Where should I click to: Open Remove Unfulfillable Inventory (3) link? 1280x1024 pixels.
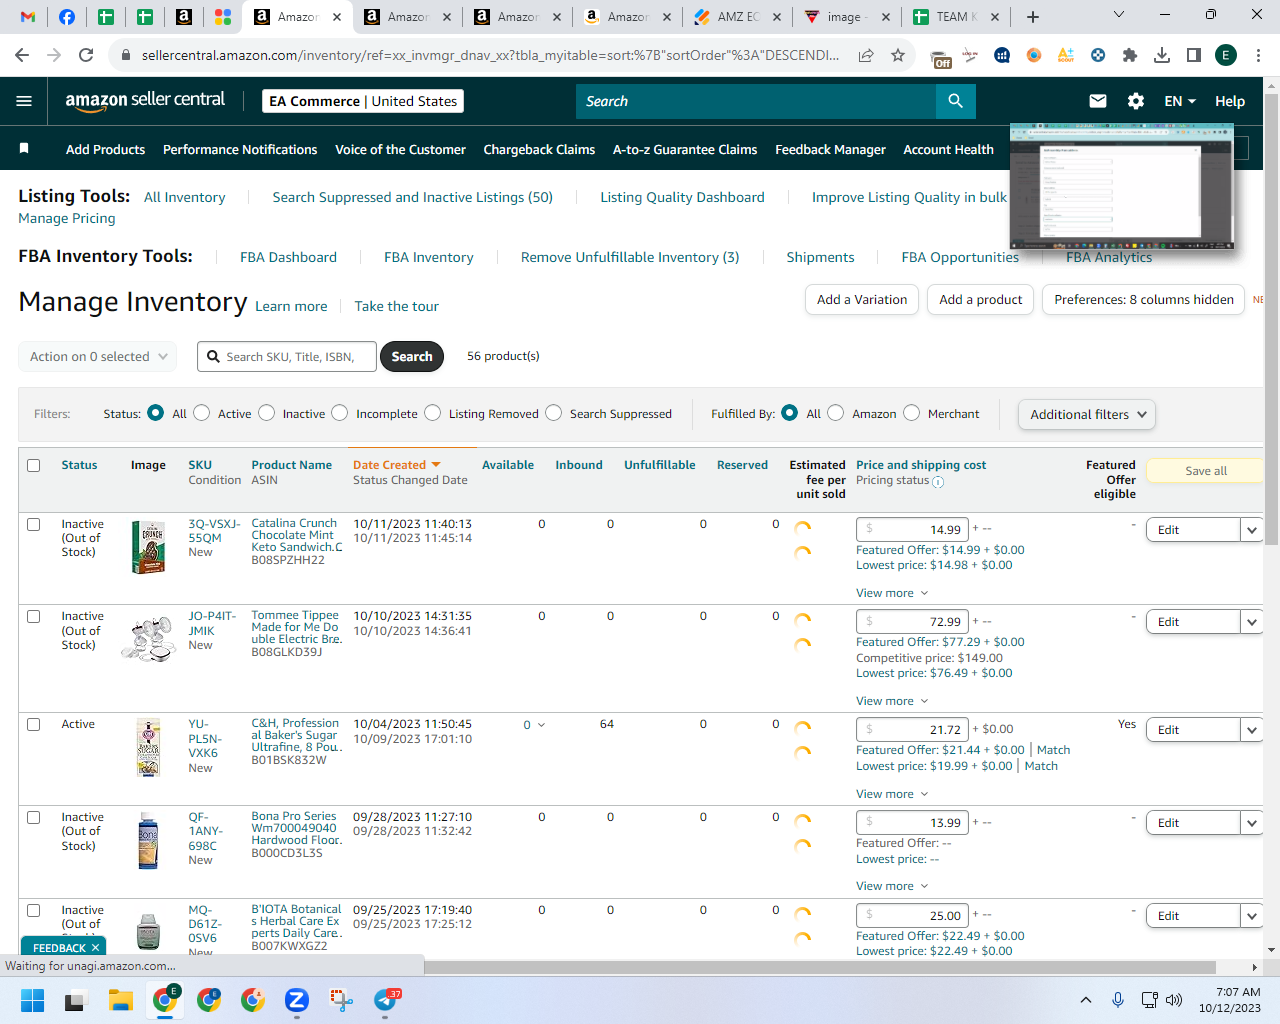coord(630,257)
